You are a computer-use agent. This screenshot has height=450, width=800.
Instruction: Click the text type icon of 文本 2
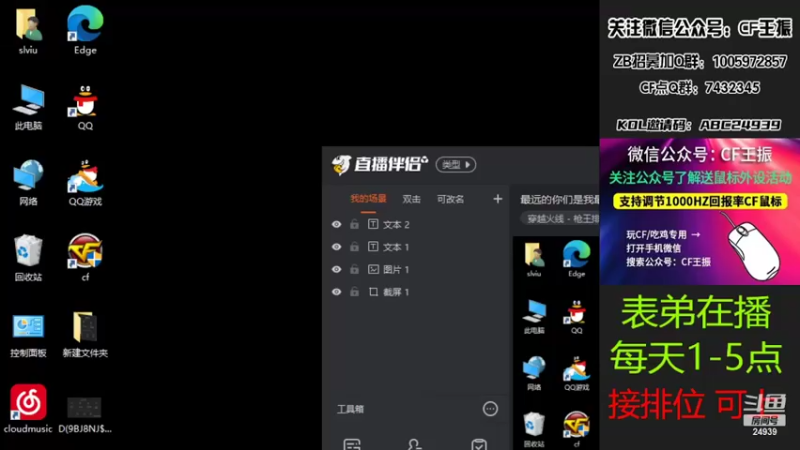click(x=373, y=224)
